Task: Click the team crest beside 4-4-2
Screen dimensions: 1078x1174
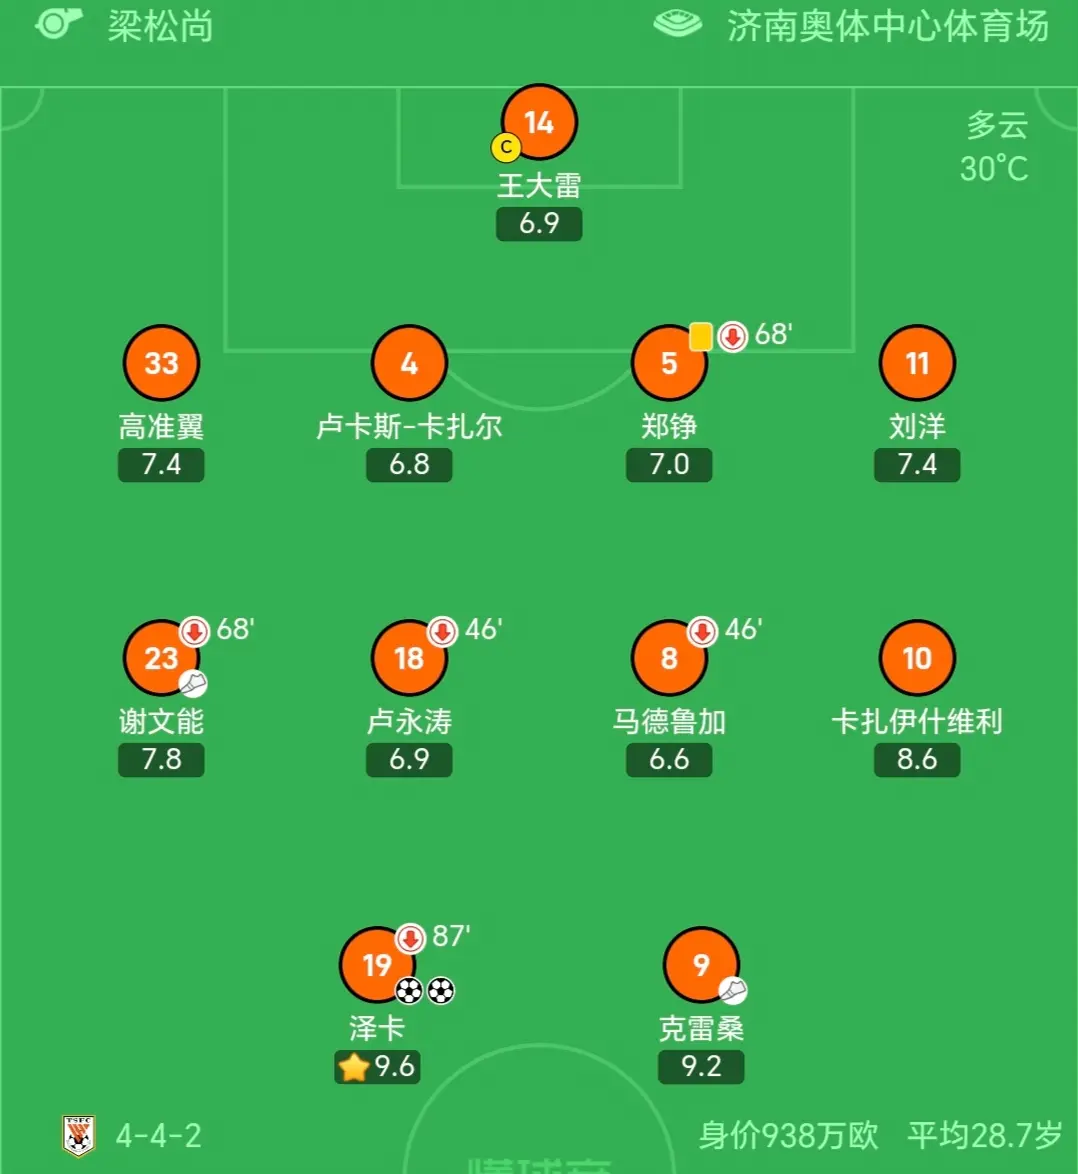Action: 79,1136
